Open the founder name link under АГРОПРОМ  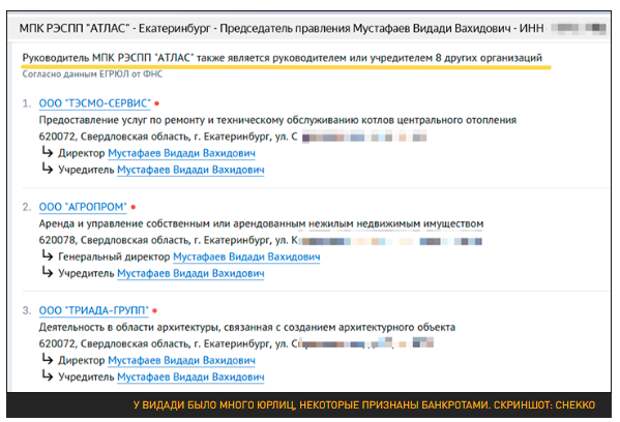[190, 274]
